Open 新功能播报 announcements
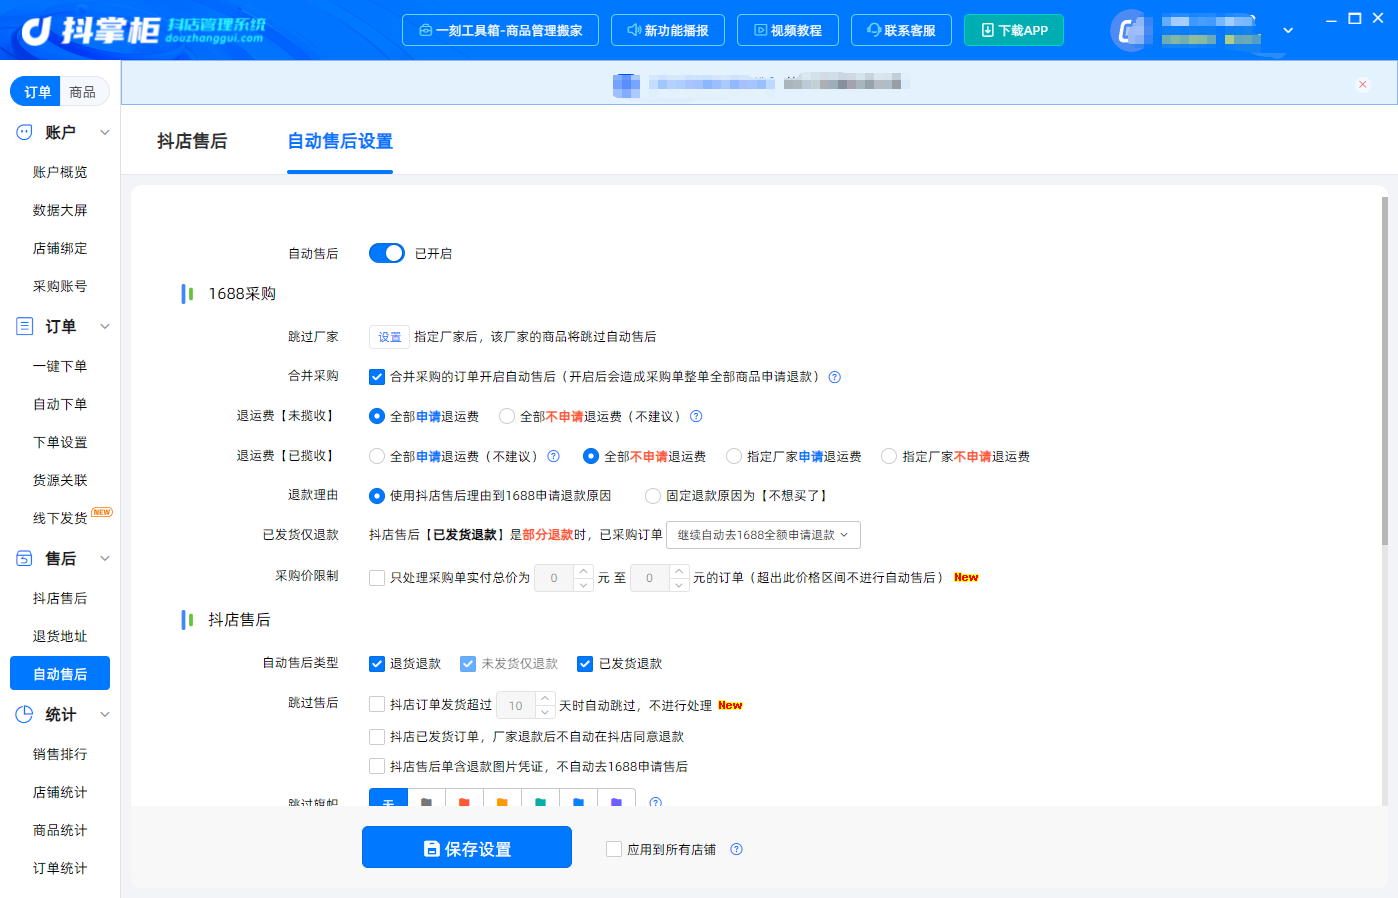 pos(668,30)
